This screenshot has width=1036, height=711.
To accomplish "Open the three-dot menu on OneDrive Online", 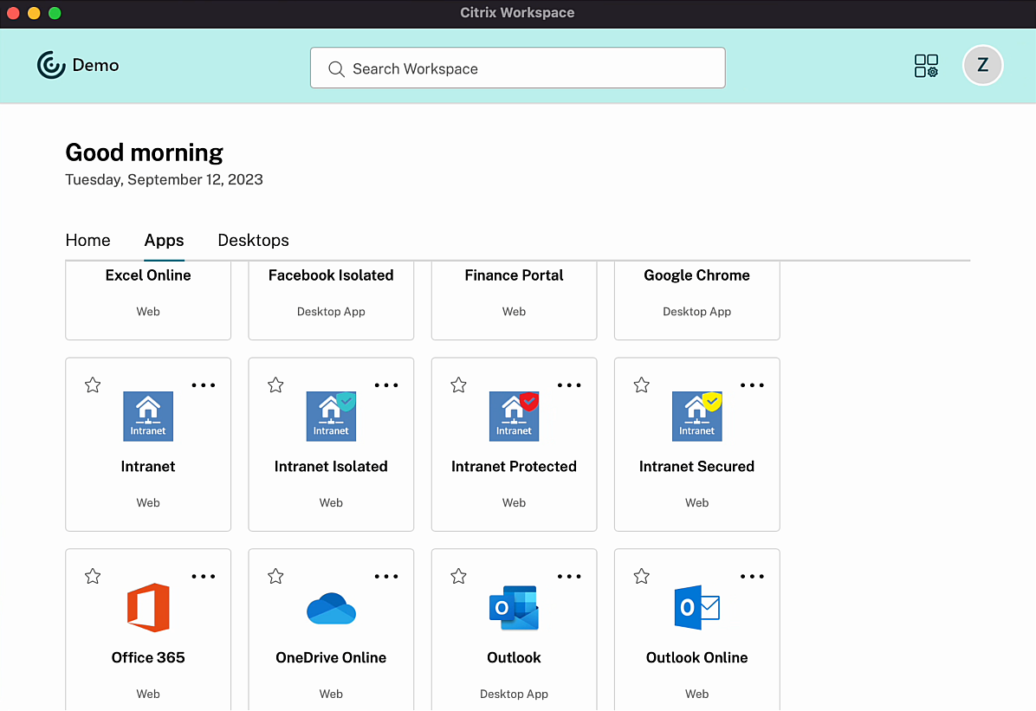I will [386, 576].
